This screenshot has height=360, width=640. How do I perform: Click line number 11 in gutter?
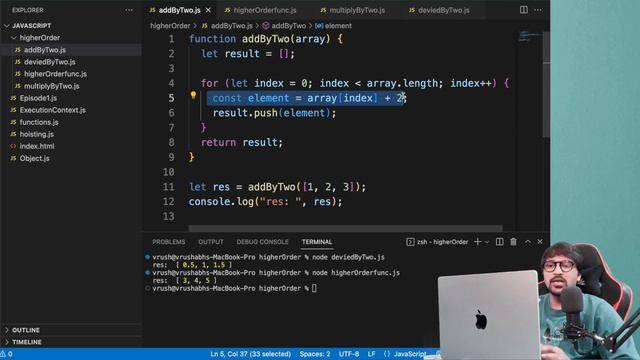(x=169, y=187)
